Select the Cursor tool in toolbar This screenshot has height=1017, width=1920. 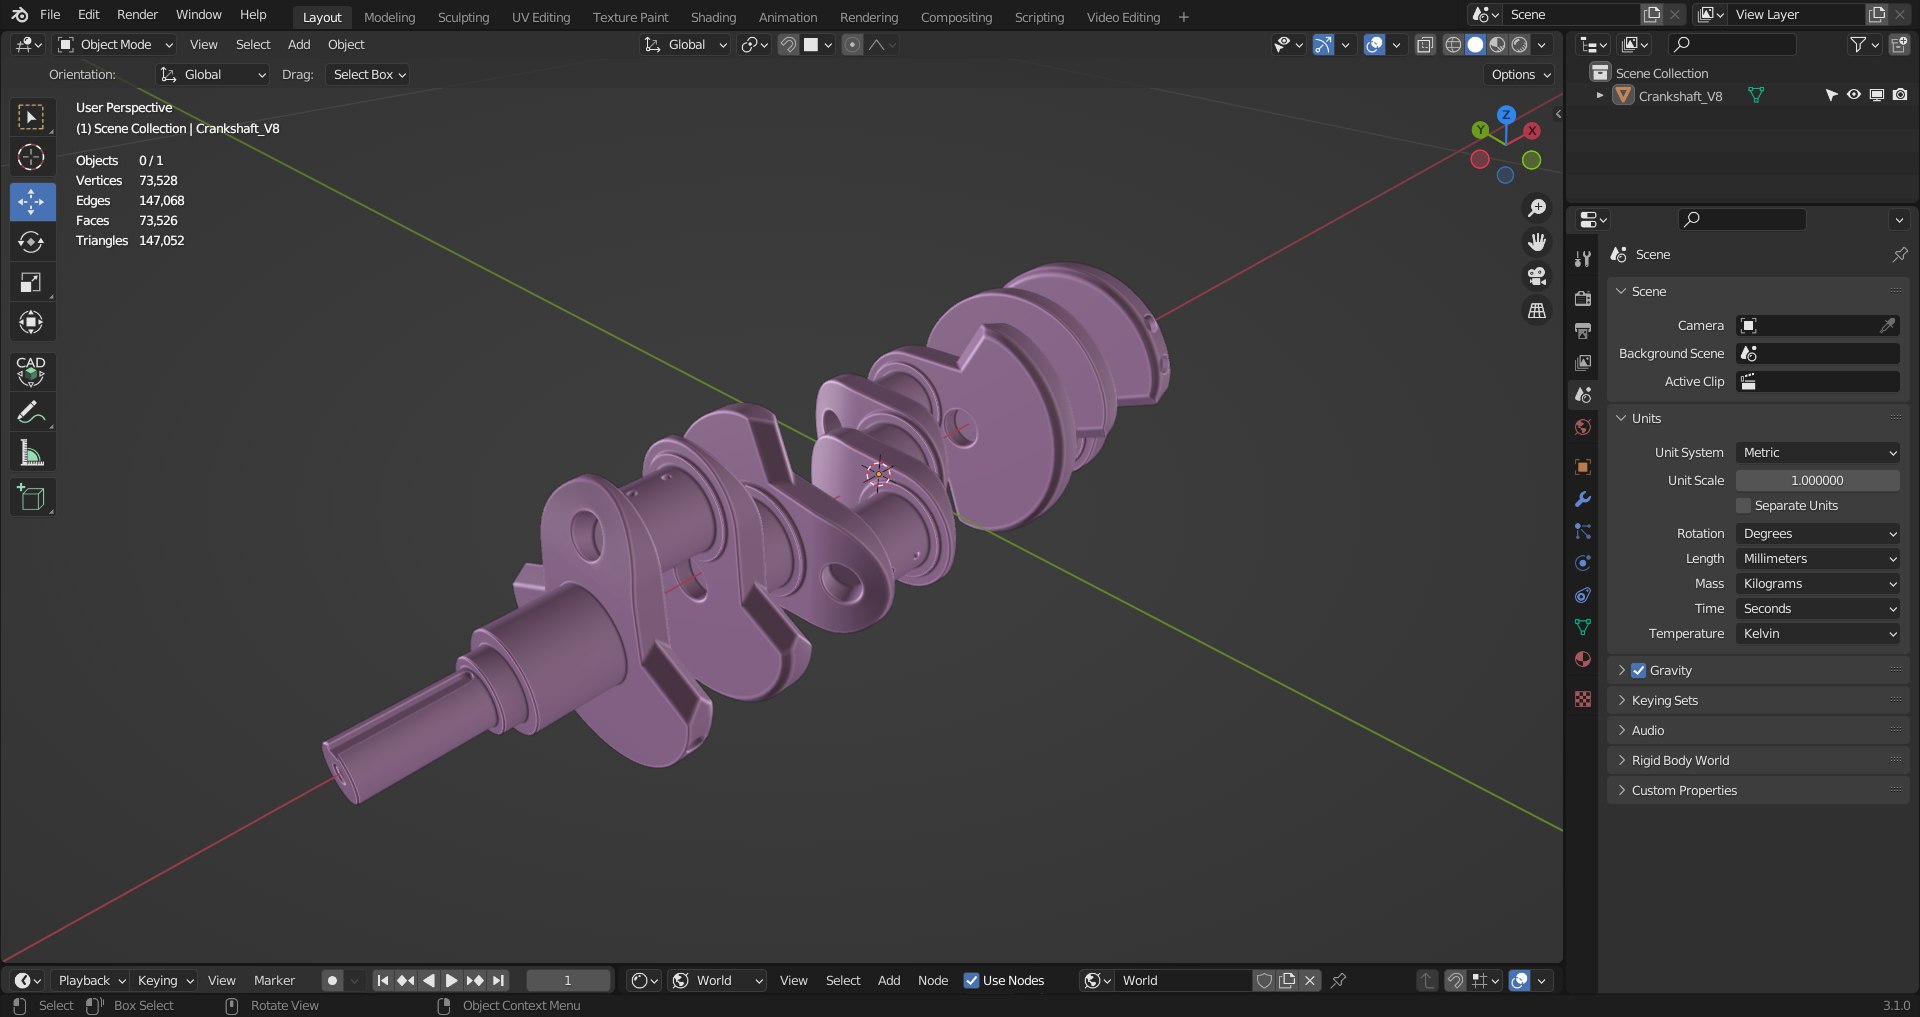tap(31, 158)
